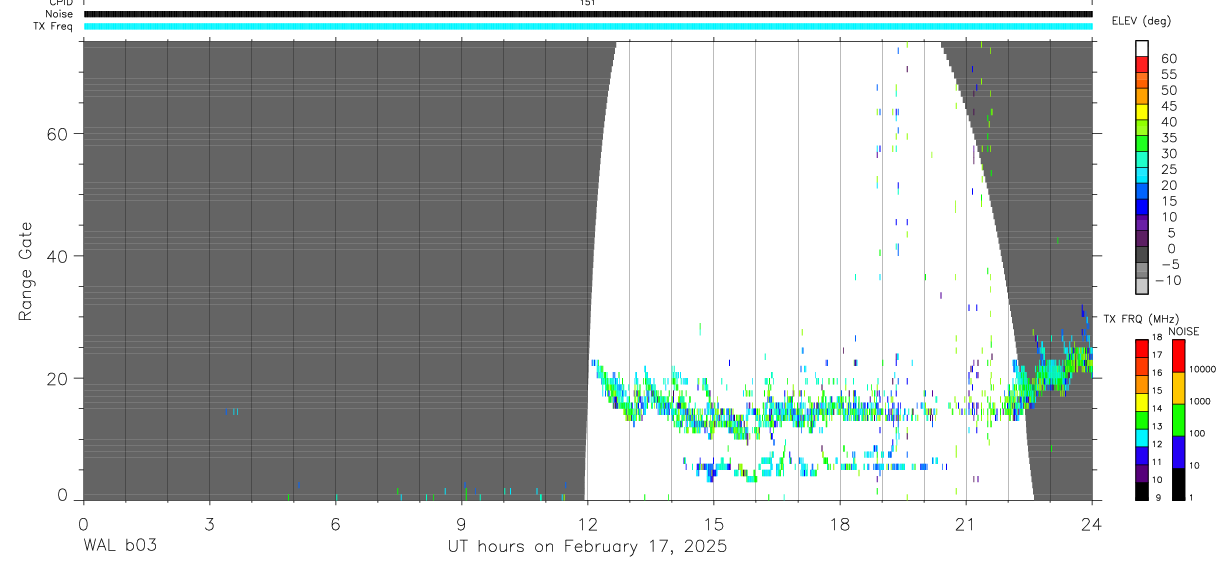Click the Noise row label

coord(59,14)
